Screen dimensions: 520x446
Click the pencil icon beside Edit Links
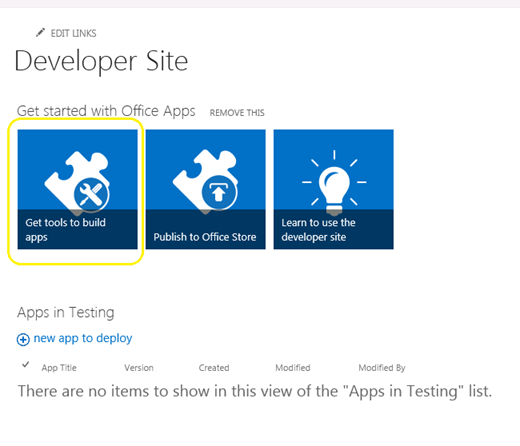click(x=40, y=33)
